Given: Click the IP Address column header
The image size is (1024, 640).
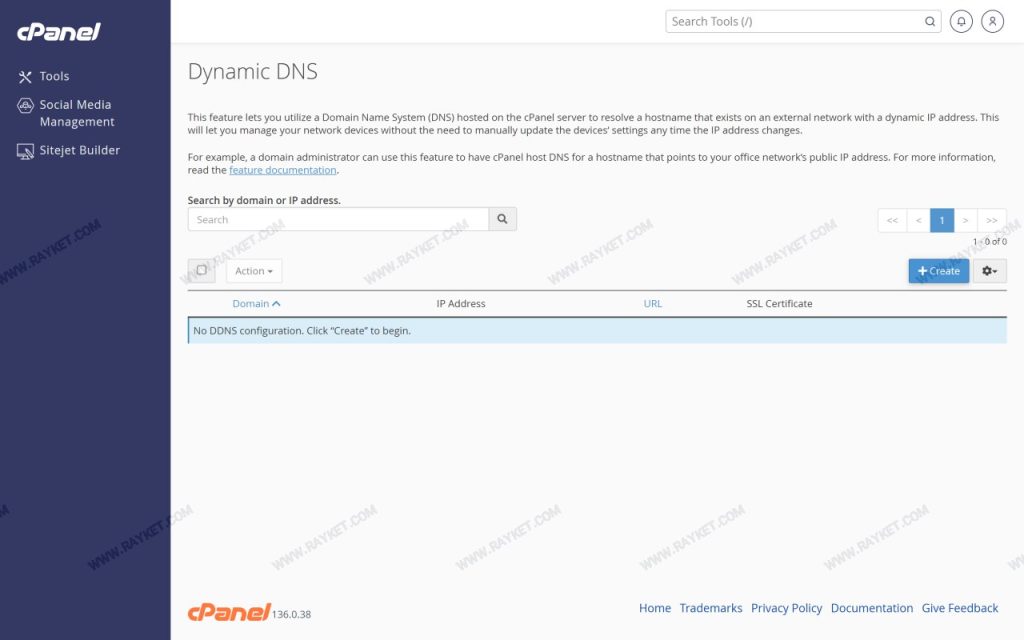Looking at the screenshot, I should click(x=461, y=304).
